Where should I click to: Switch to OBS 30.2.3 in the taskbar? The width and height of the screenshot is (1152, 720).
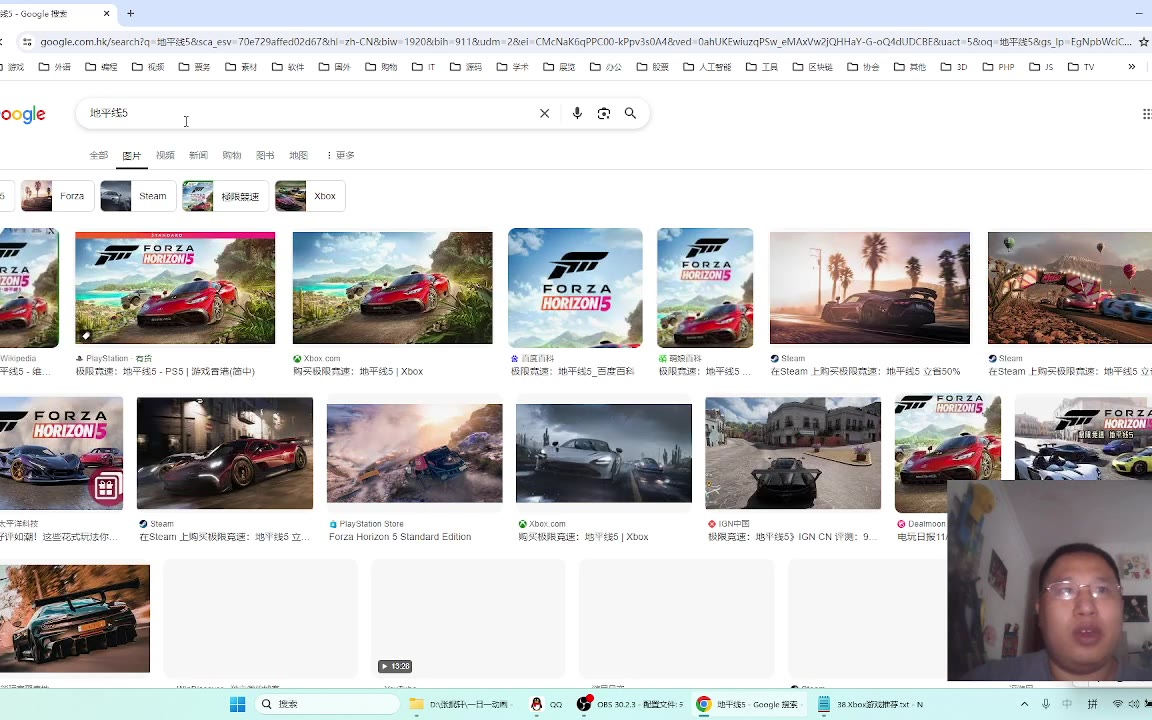[630, 705]
